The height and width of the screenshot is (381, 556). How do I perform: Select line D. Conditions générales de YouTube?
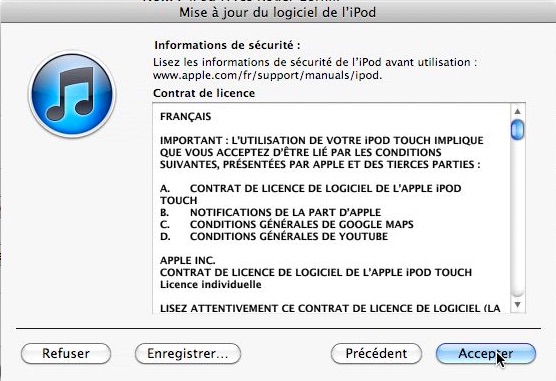point(274,237)
